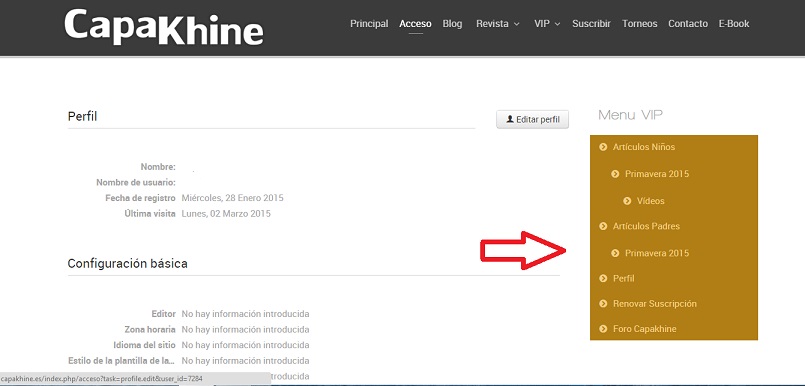Open the Contacto menu item
The height and width of the screenshot is (386, 805).
688,24
